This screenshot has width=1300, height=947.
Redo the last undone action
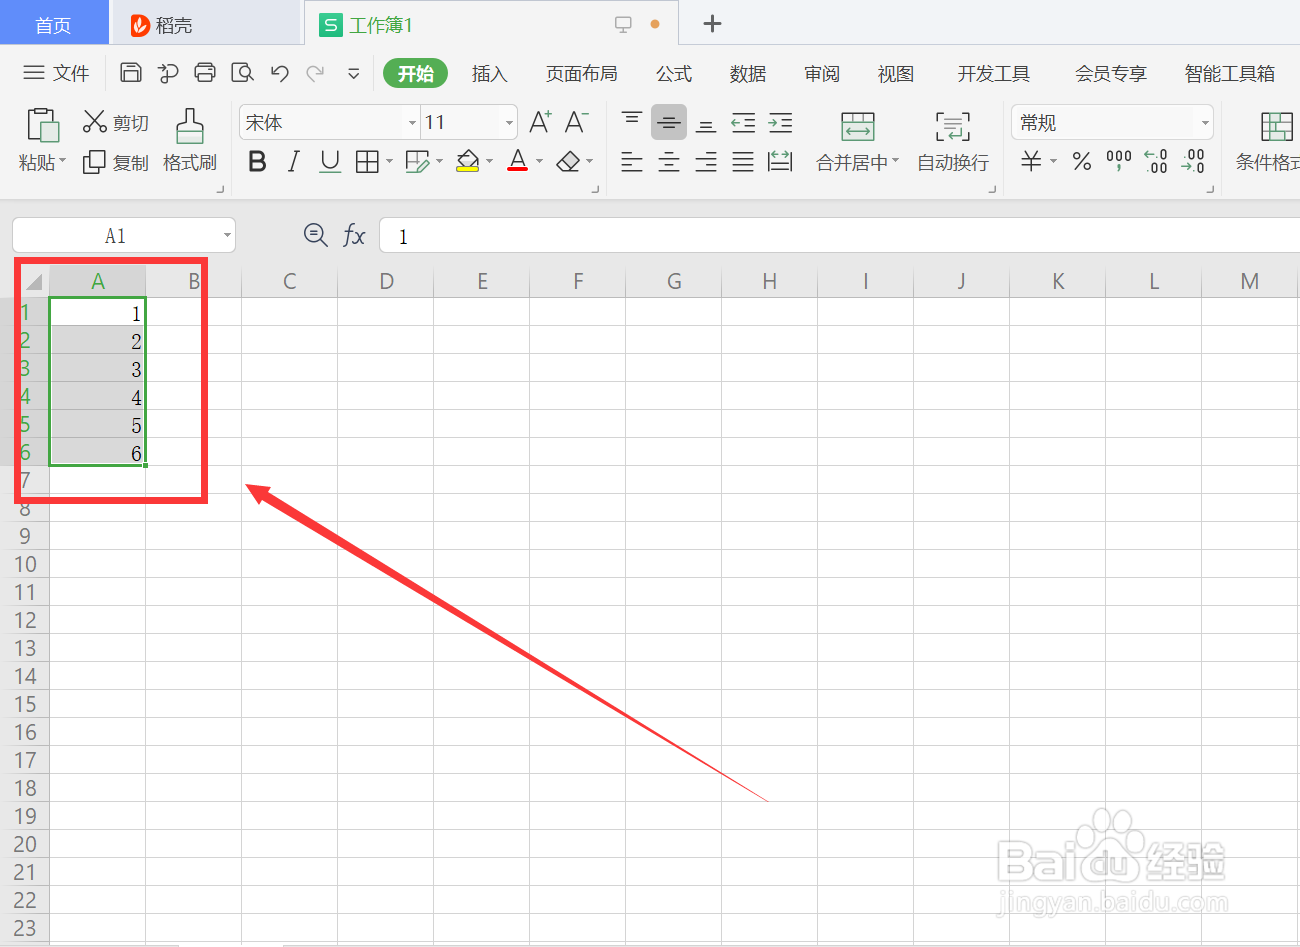tap(315, 72)
